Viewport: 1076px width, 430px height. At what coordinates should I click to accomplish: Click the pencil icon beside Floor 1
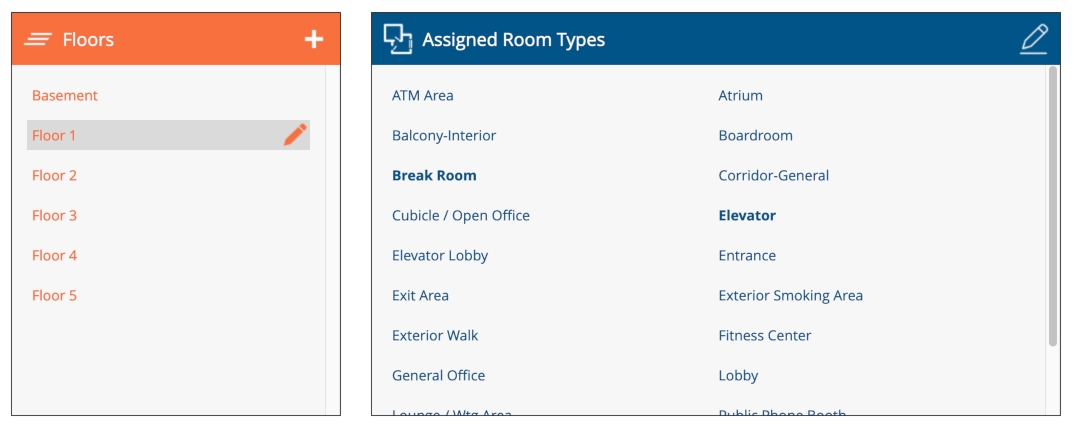(x=294, y=135)
